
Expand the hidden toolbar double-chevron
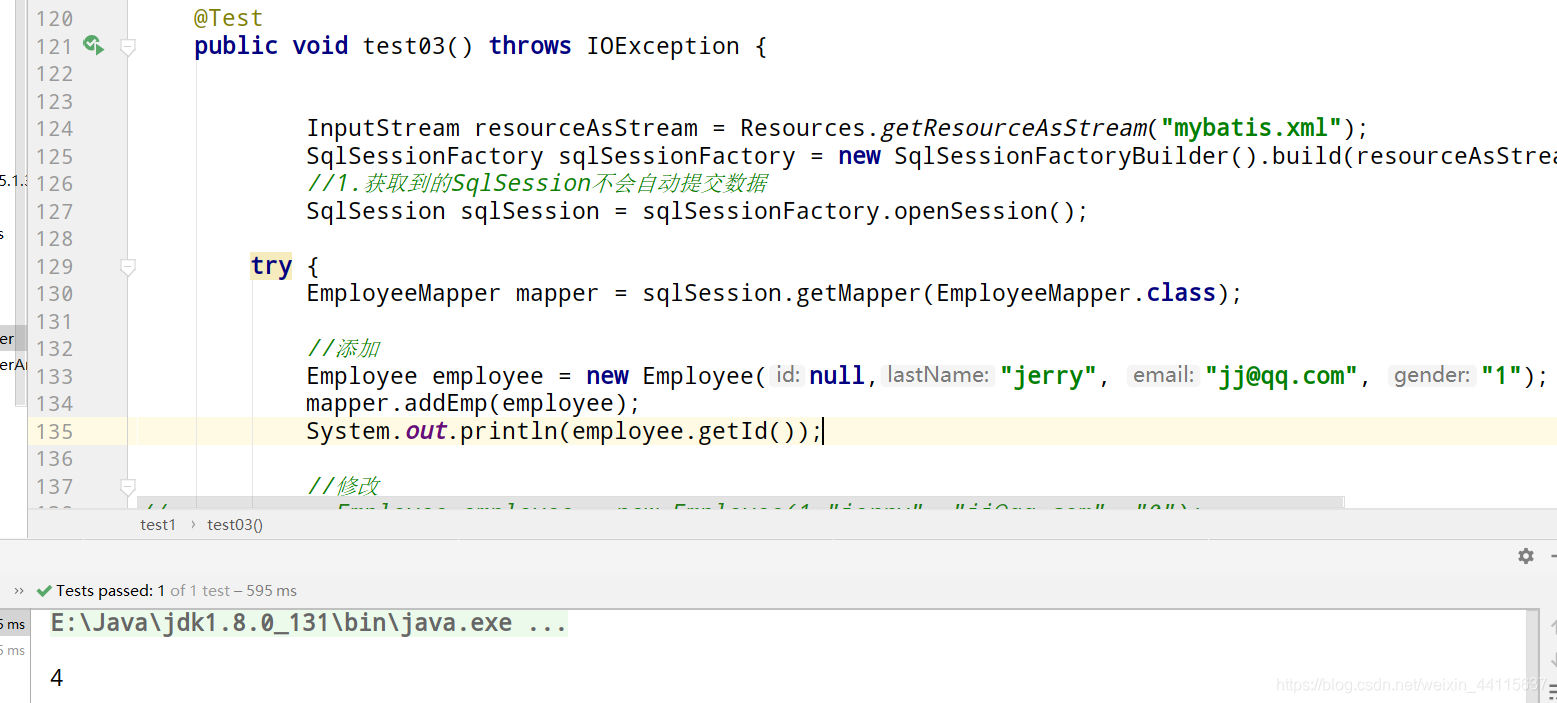18,590
